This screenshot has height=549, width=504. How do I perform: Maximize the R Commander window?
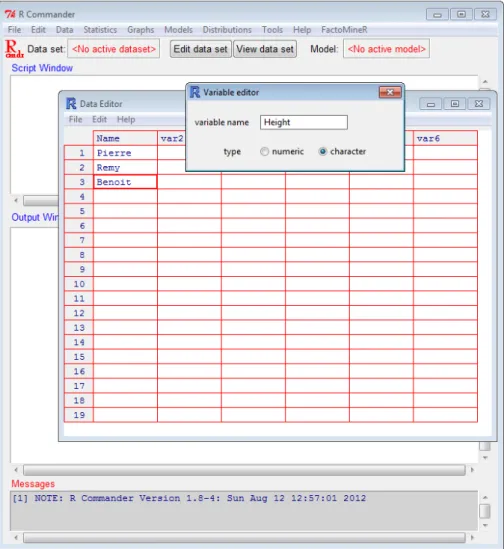pos(461,14)
